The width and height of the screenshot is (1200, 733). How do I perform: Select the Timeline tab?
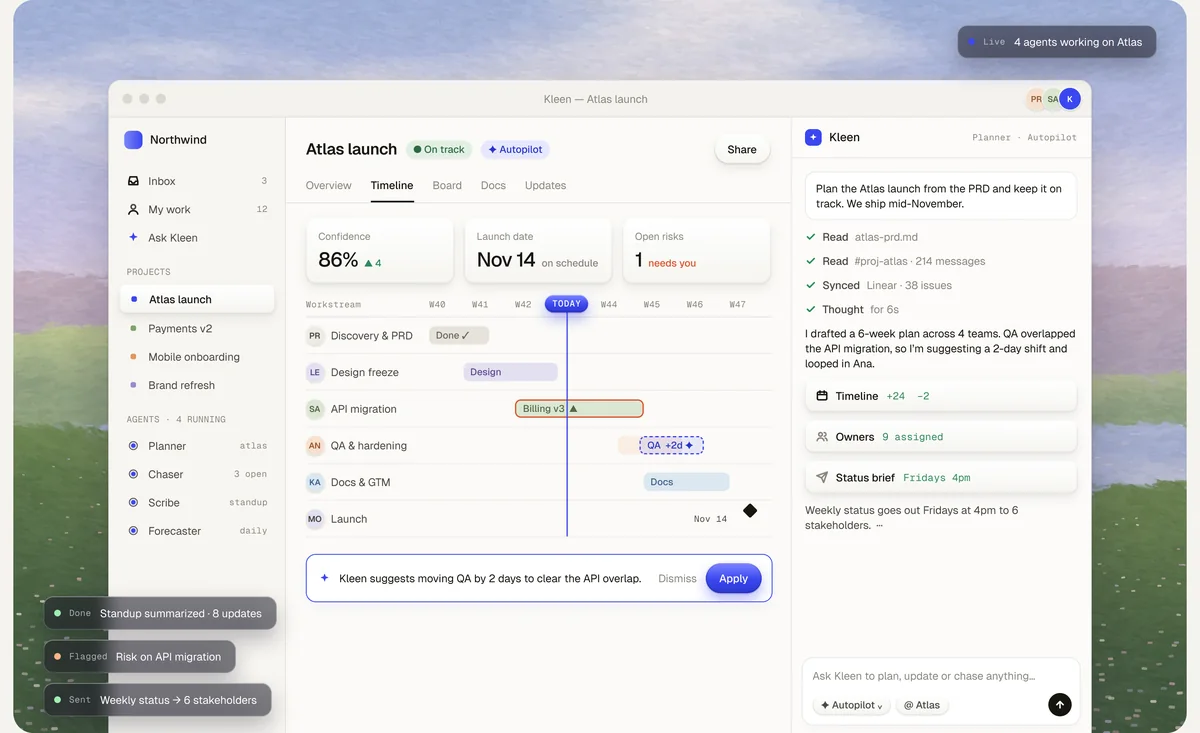392,186
